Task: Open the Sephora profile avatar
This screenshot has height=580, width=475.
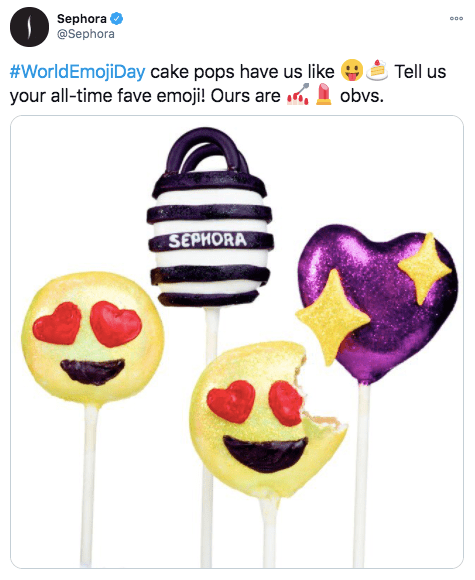Action: [29, 27]
